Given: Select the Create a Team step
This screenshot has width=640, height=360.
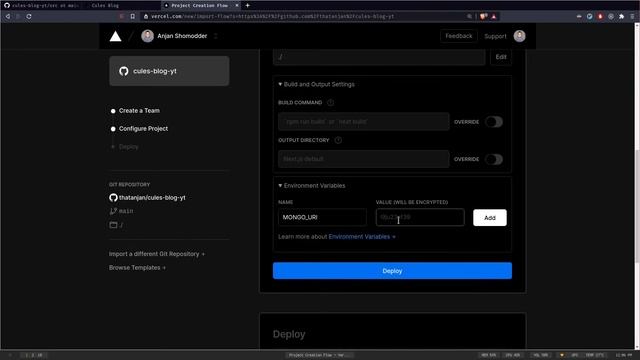Looking at the screenshot, I should pos(139,111).
